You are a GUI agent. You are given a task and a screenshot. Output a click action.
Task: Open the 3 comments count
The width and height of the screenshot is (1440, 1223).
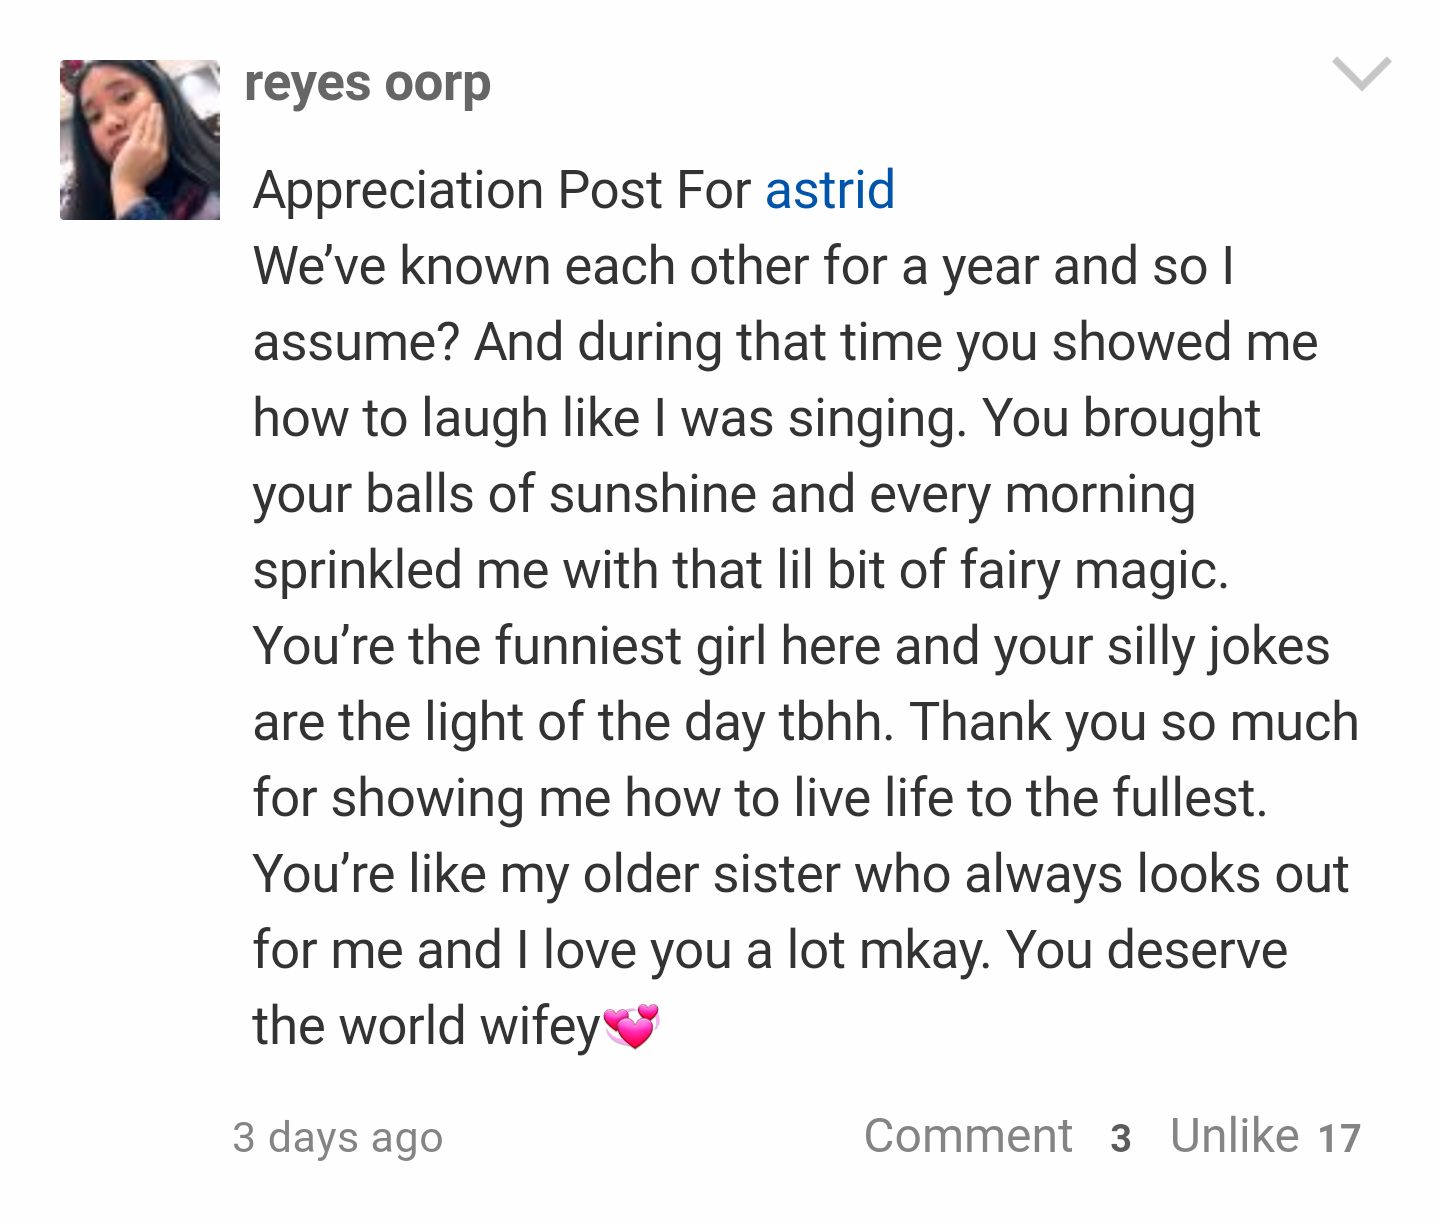1121,1138
